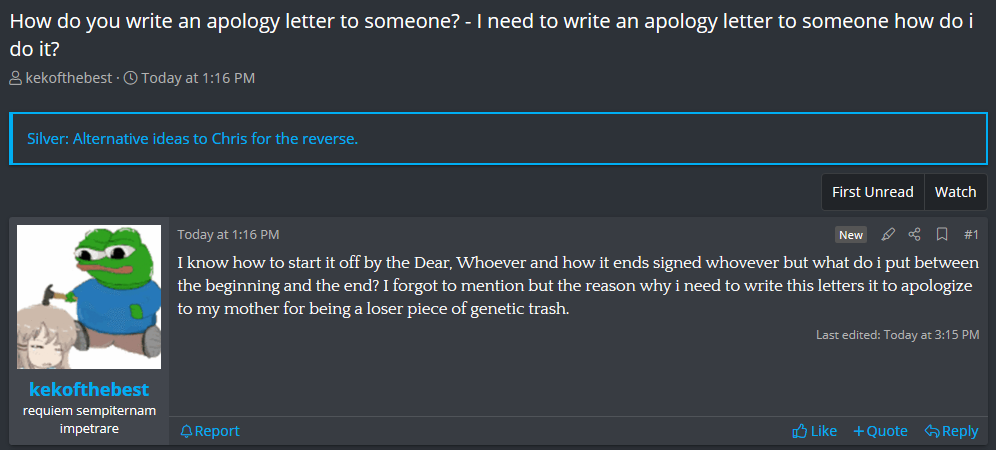Open the post #1 permalink

(971, 235)
